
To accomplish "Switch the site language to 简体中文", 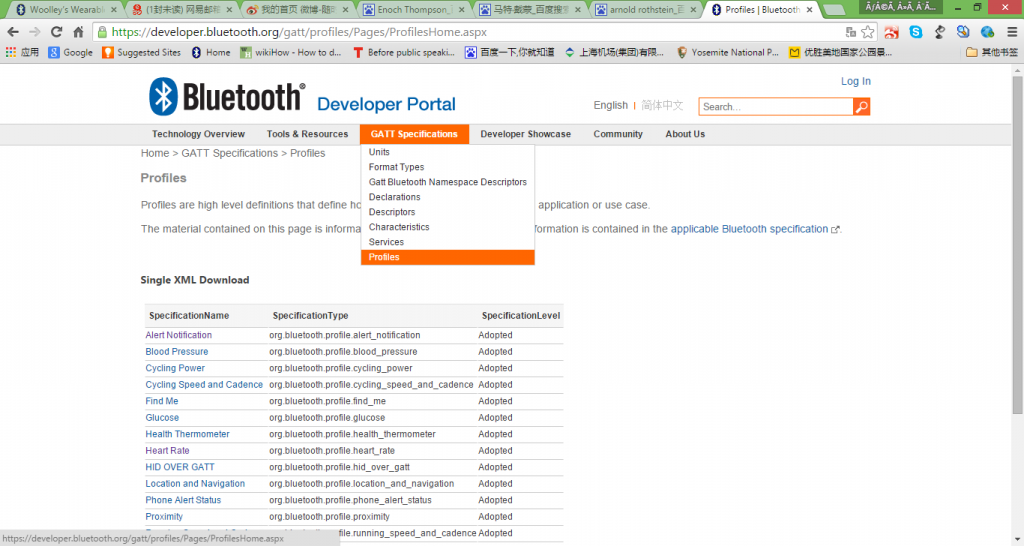I will click(x=661, y=106).
